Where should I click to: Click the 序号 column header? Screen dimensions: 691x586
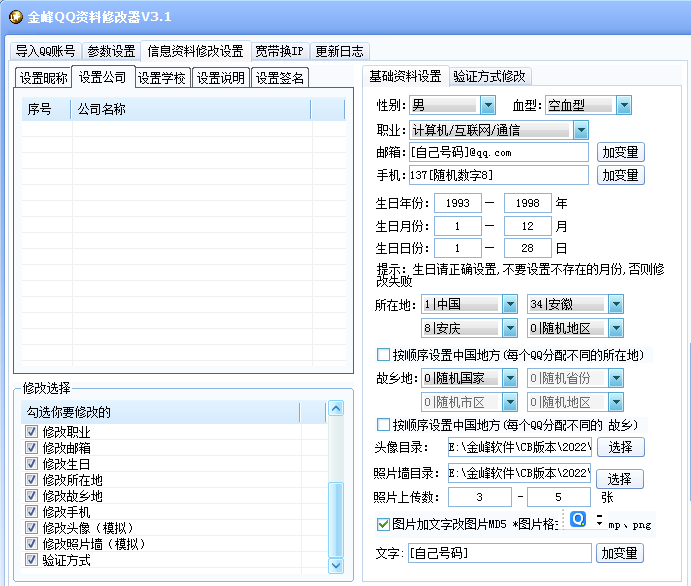pos(46,109)
